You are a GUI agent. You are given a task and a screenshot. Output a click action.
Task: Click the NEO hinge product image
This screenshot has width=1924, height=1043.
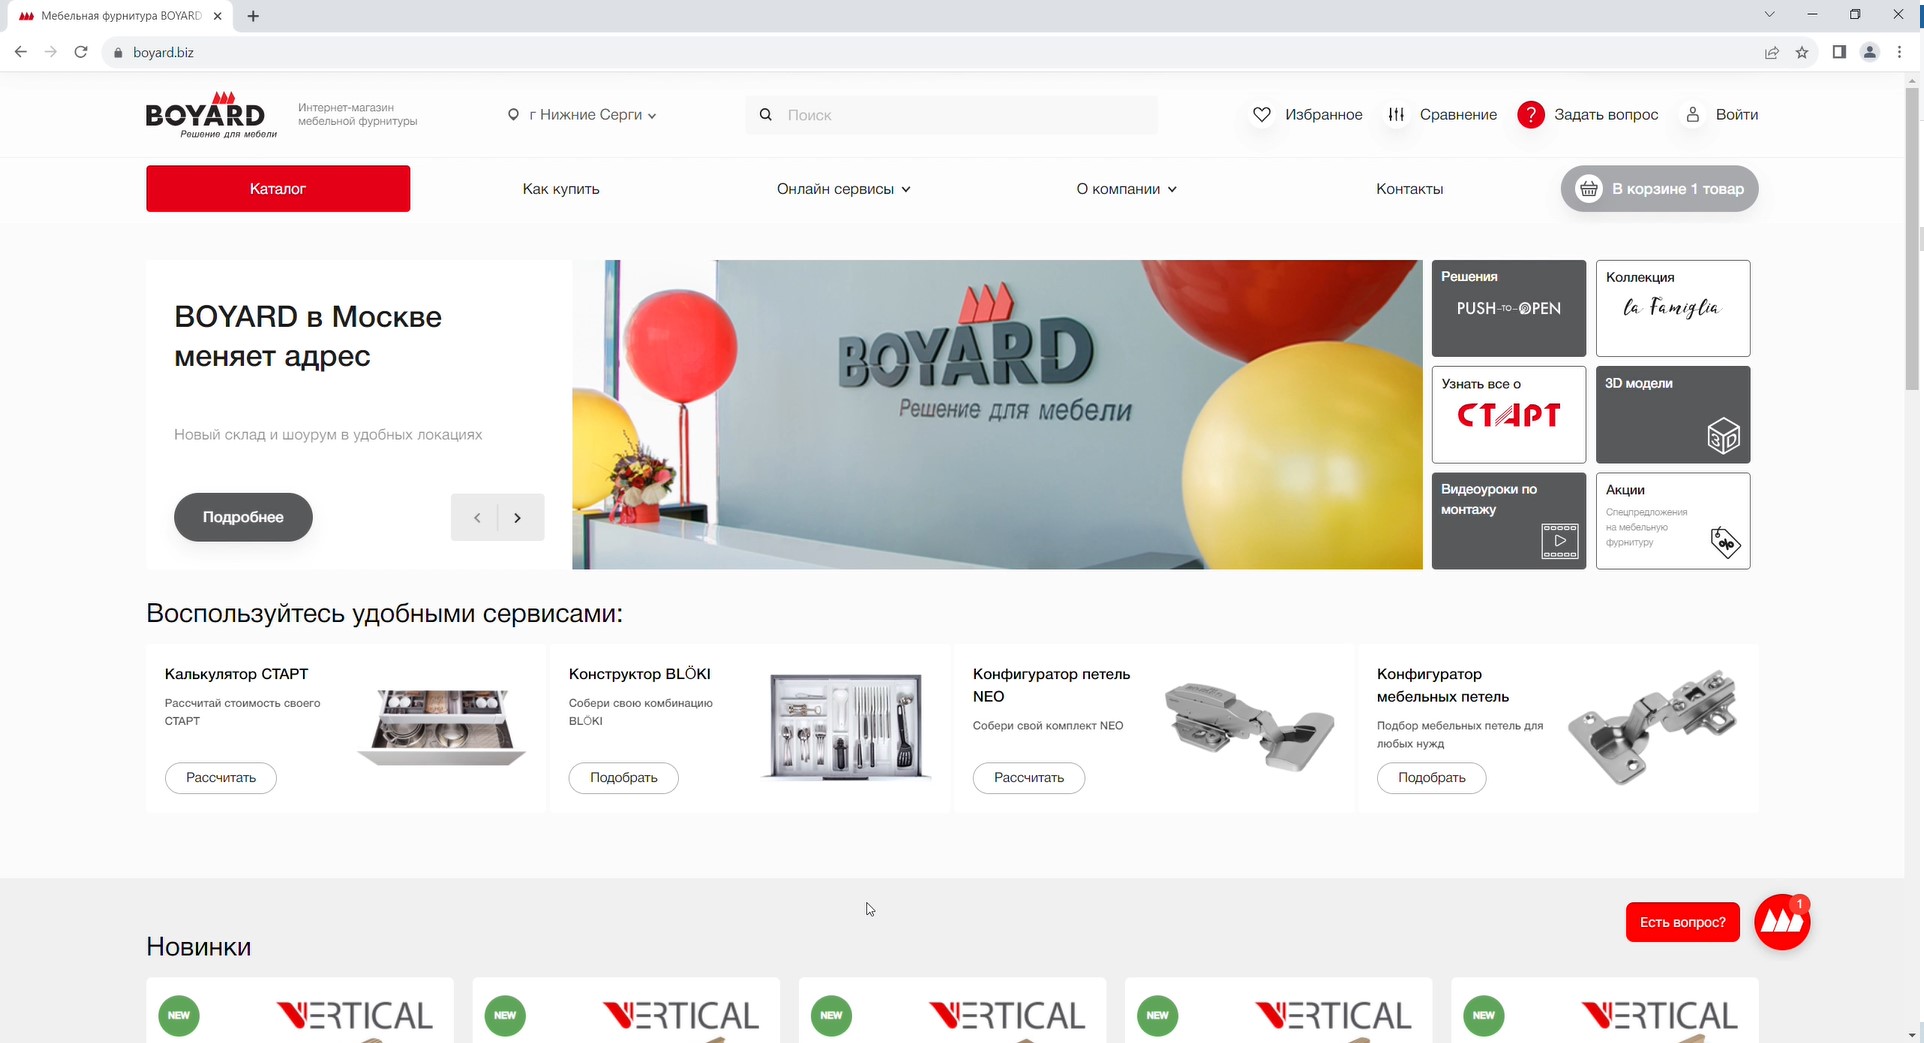click(x=1250, y=727)
